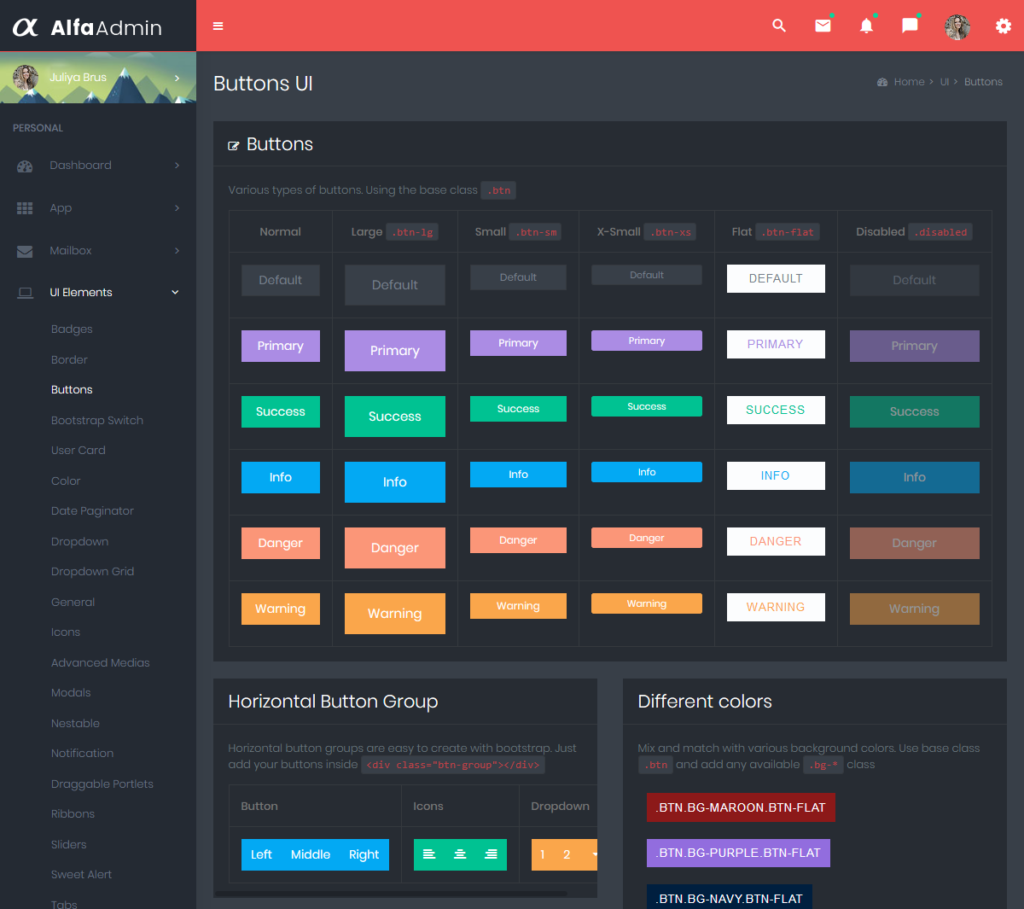Open the Border sidebar item

[69, 360]
